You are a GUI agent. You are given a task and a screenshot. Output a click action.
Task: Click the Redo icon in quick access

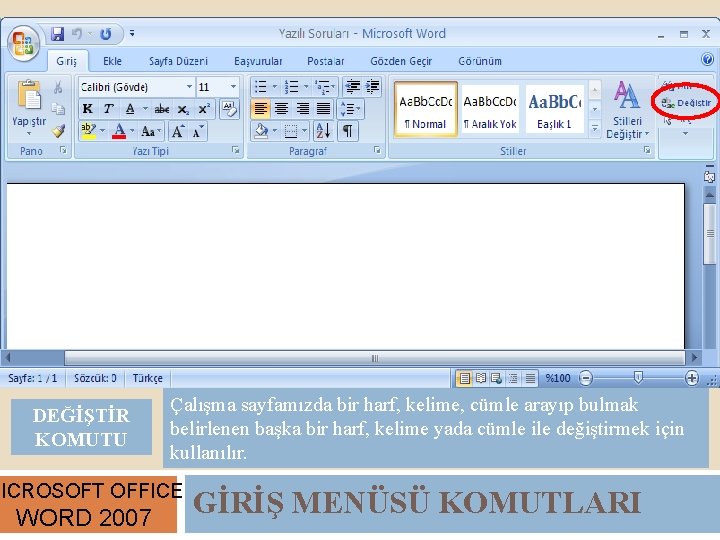(106, 34)
